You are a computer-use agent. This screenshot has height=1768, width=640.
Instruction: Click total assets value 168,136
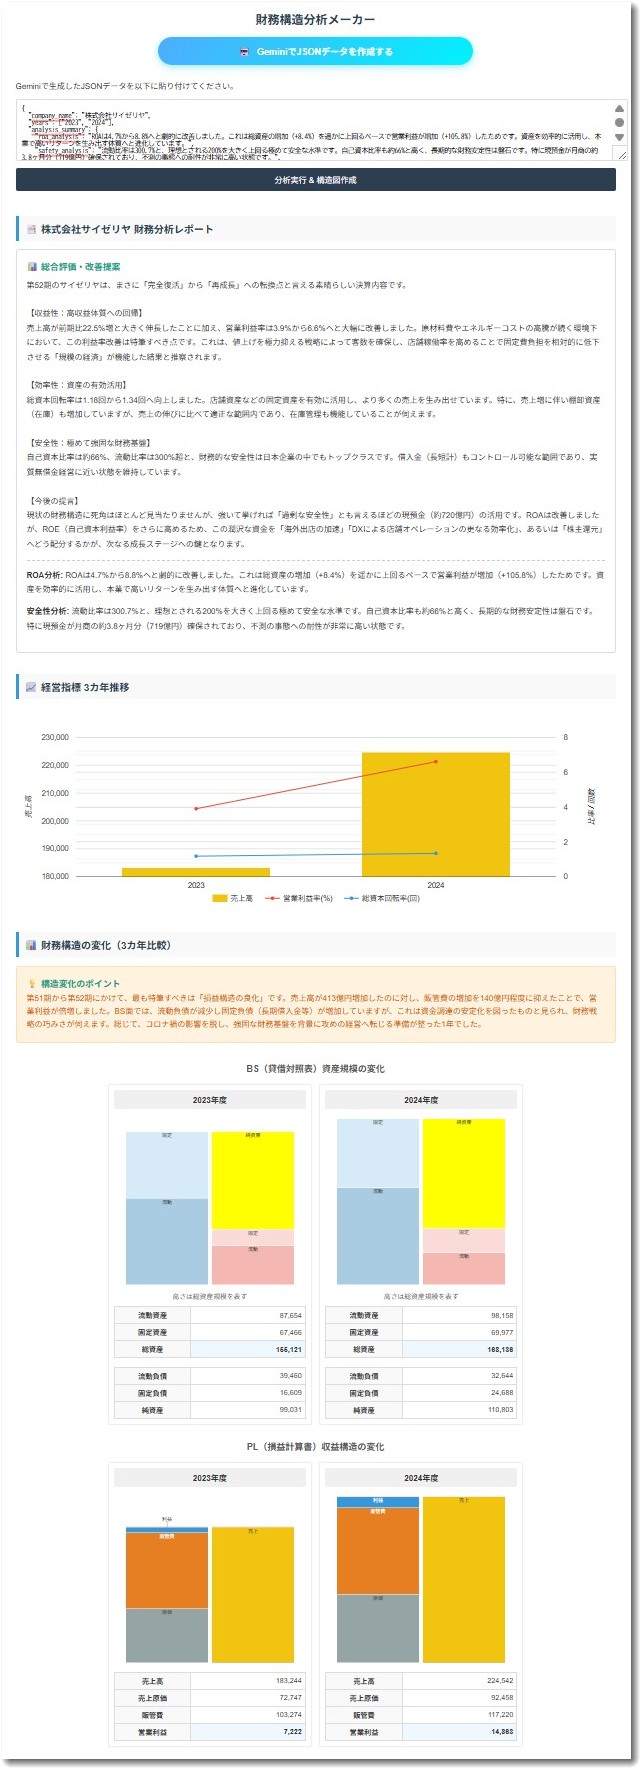[500, 1349]
